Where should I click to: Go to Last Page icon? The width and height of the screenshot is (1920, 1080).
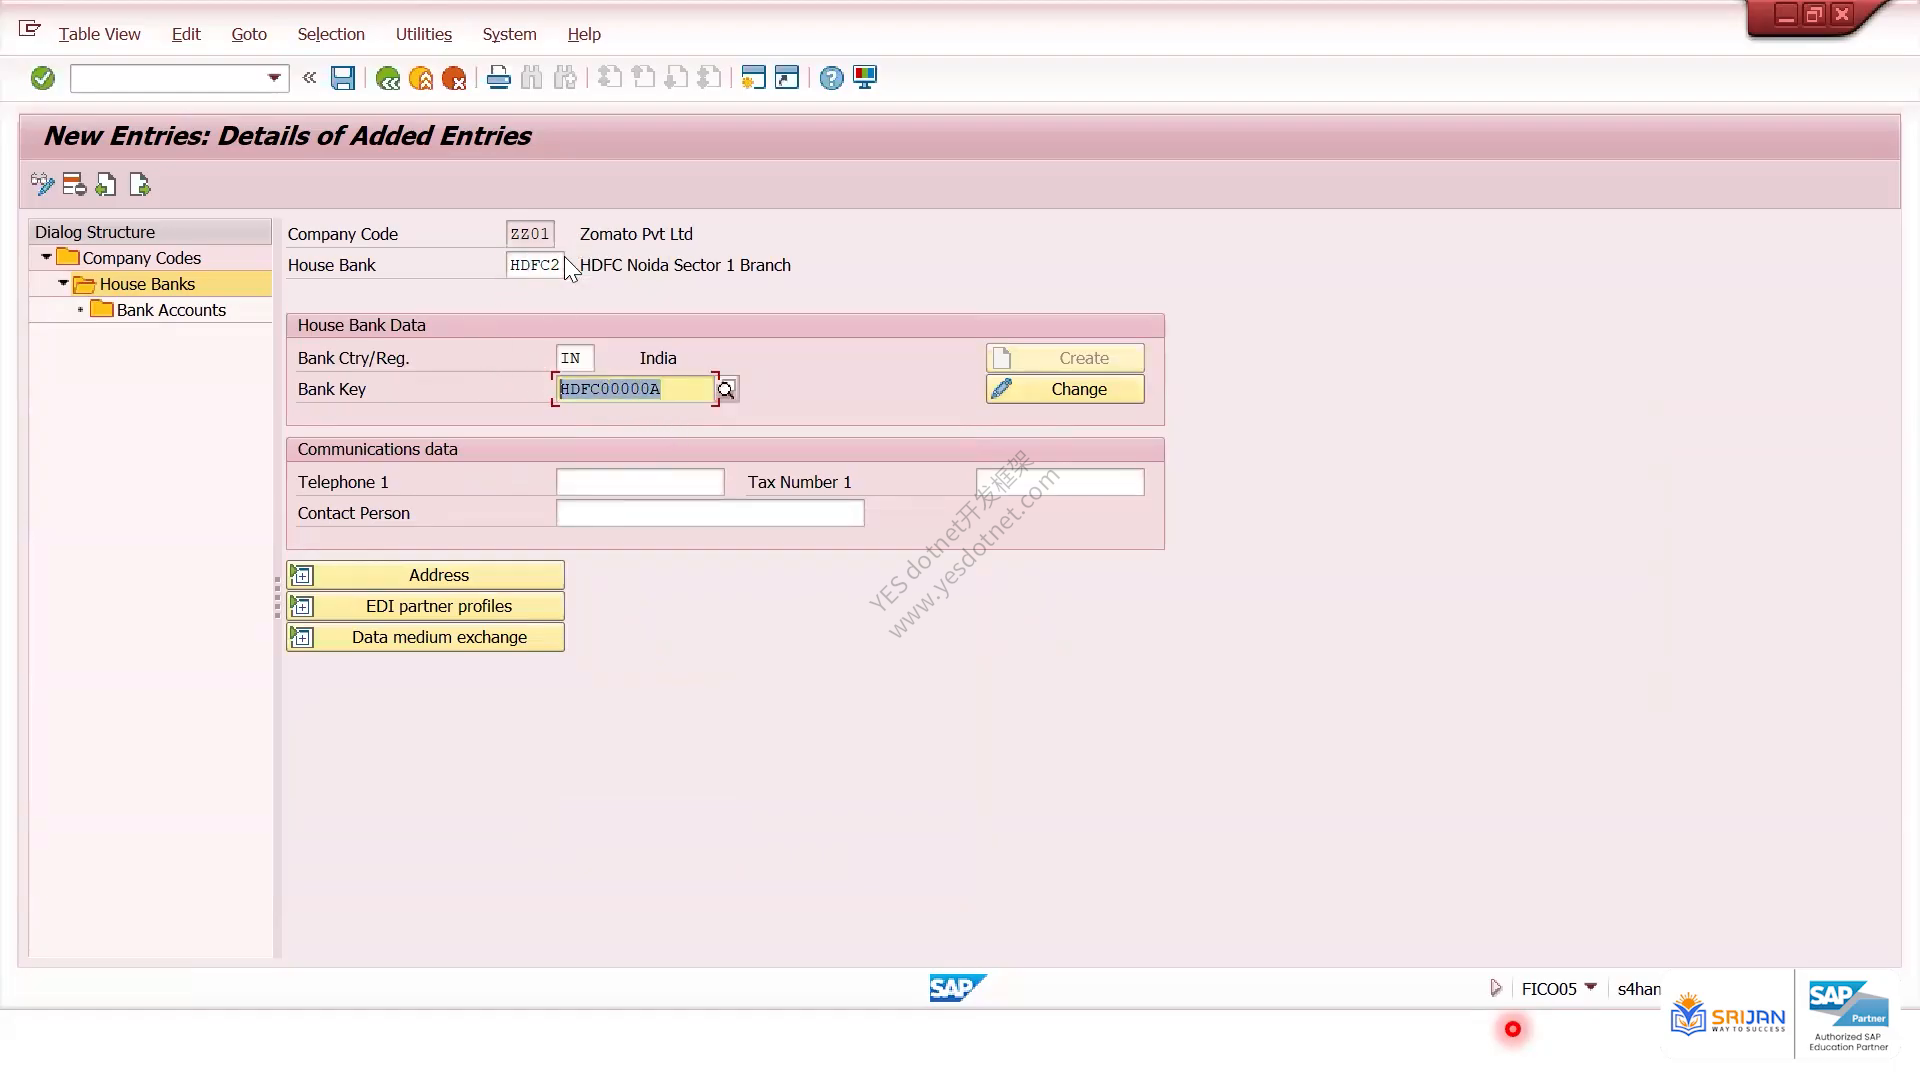tap(709, 78)
